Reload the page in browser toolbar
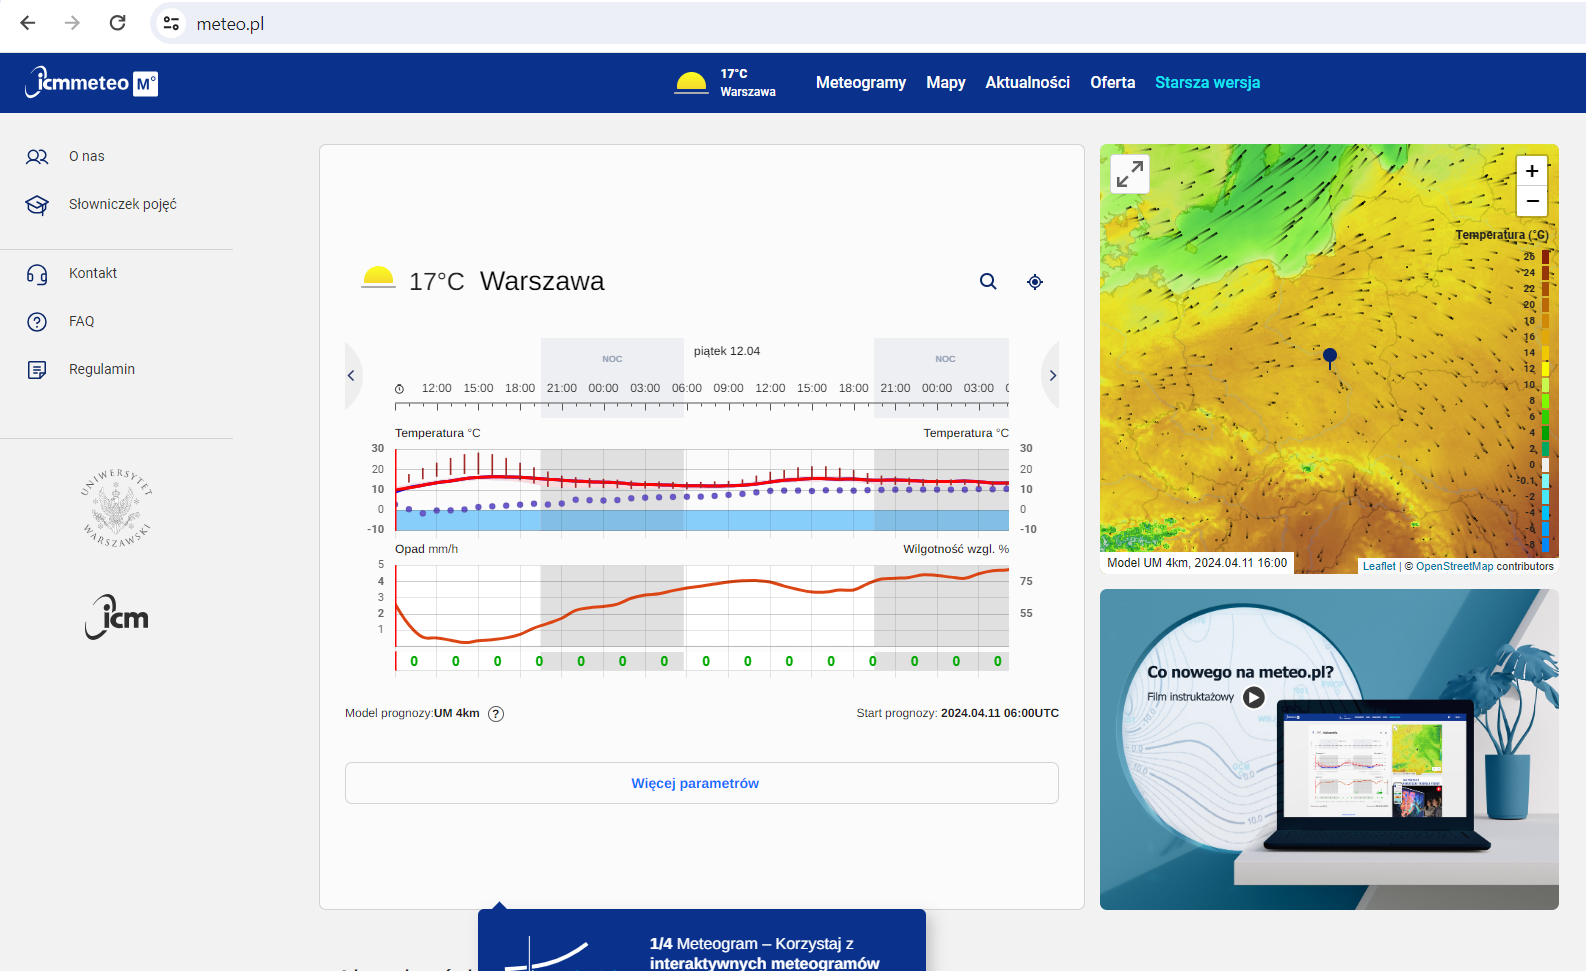The height and width of the screenshot is (971, 1586). click(117, 23)
